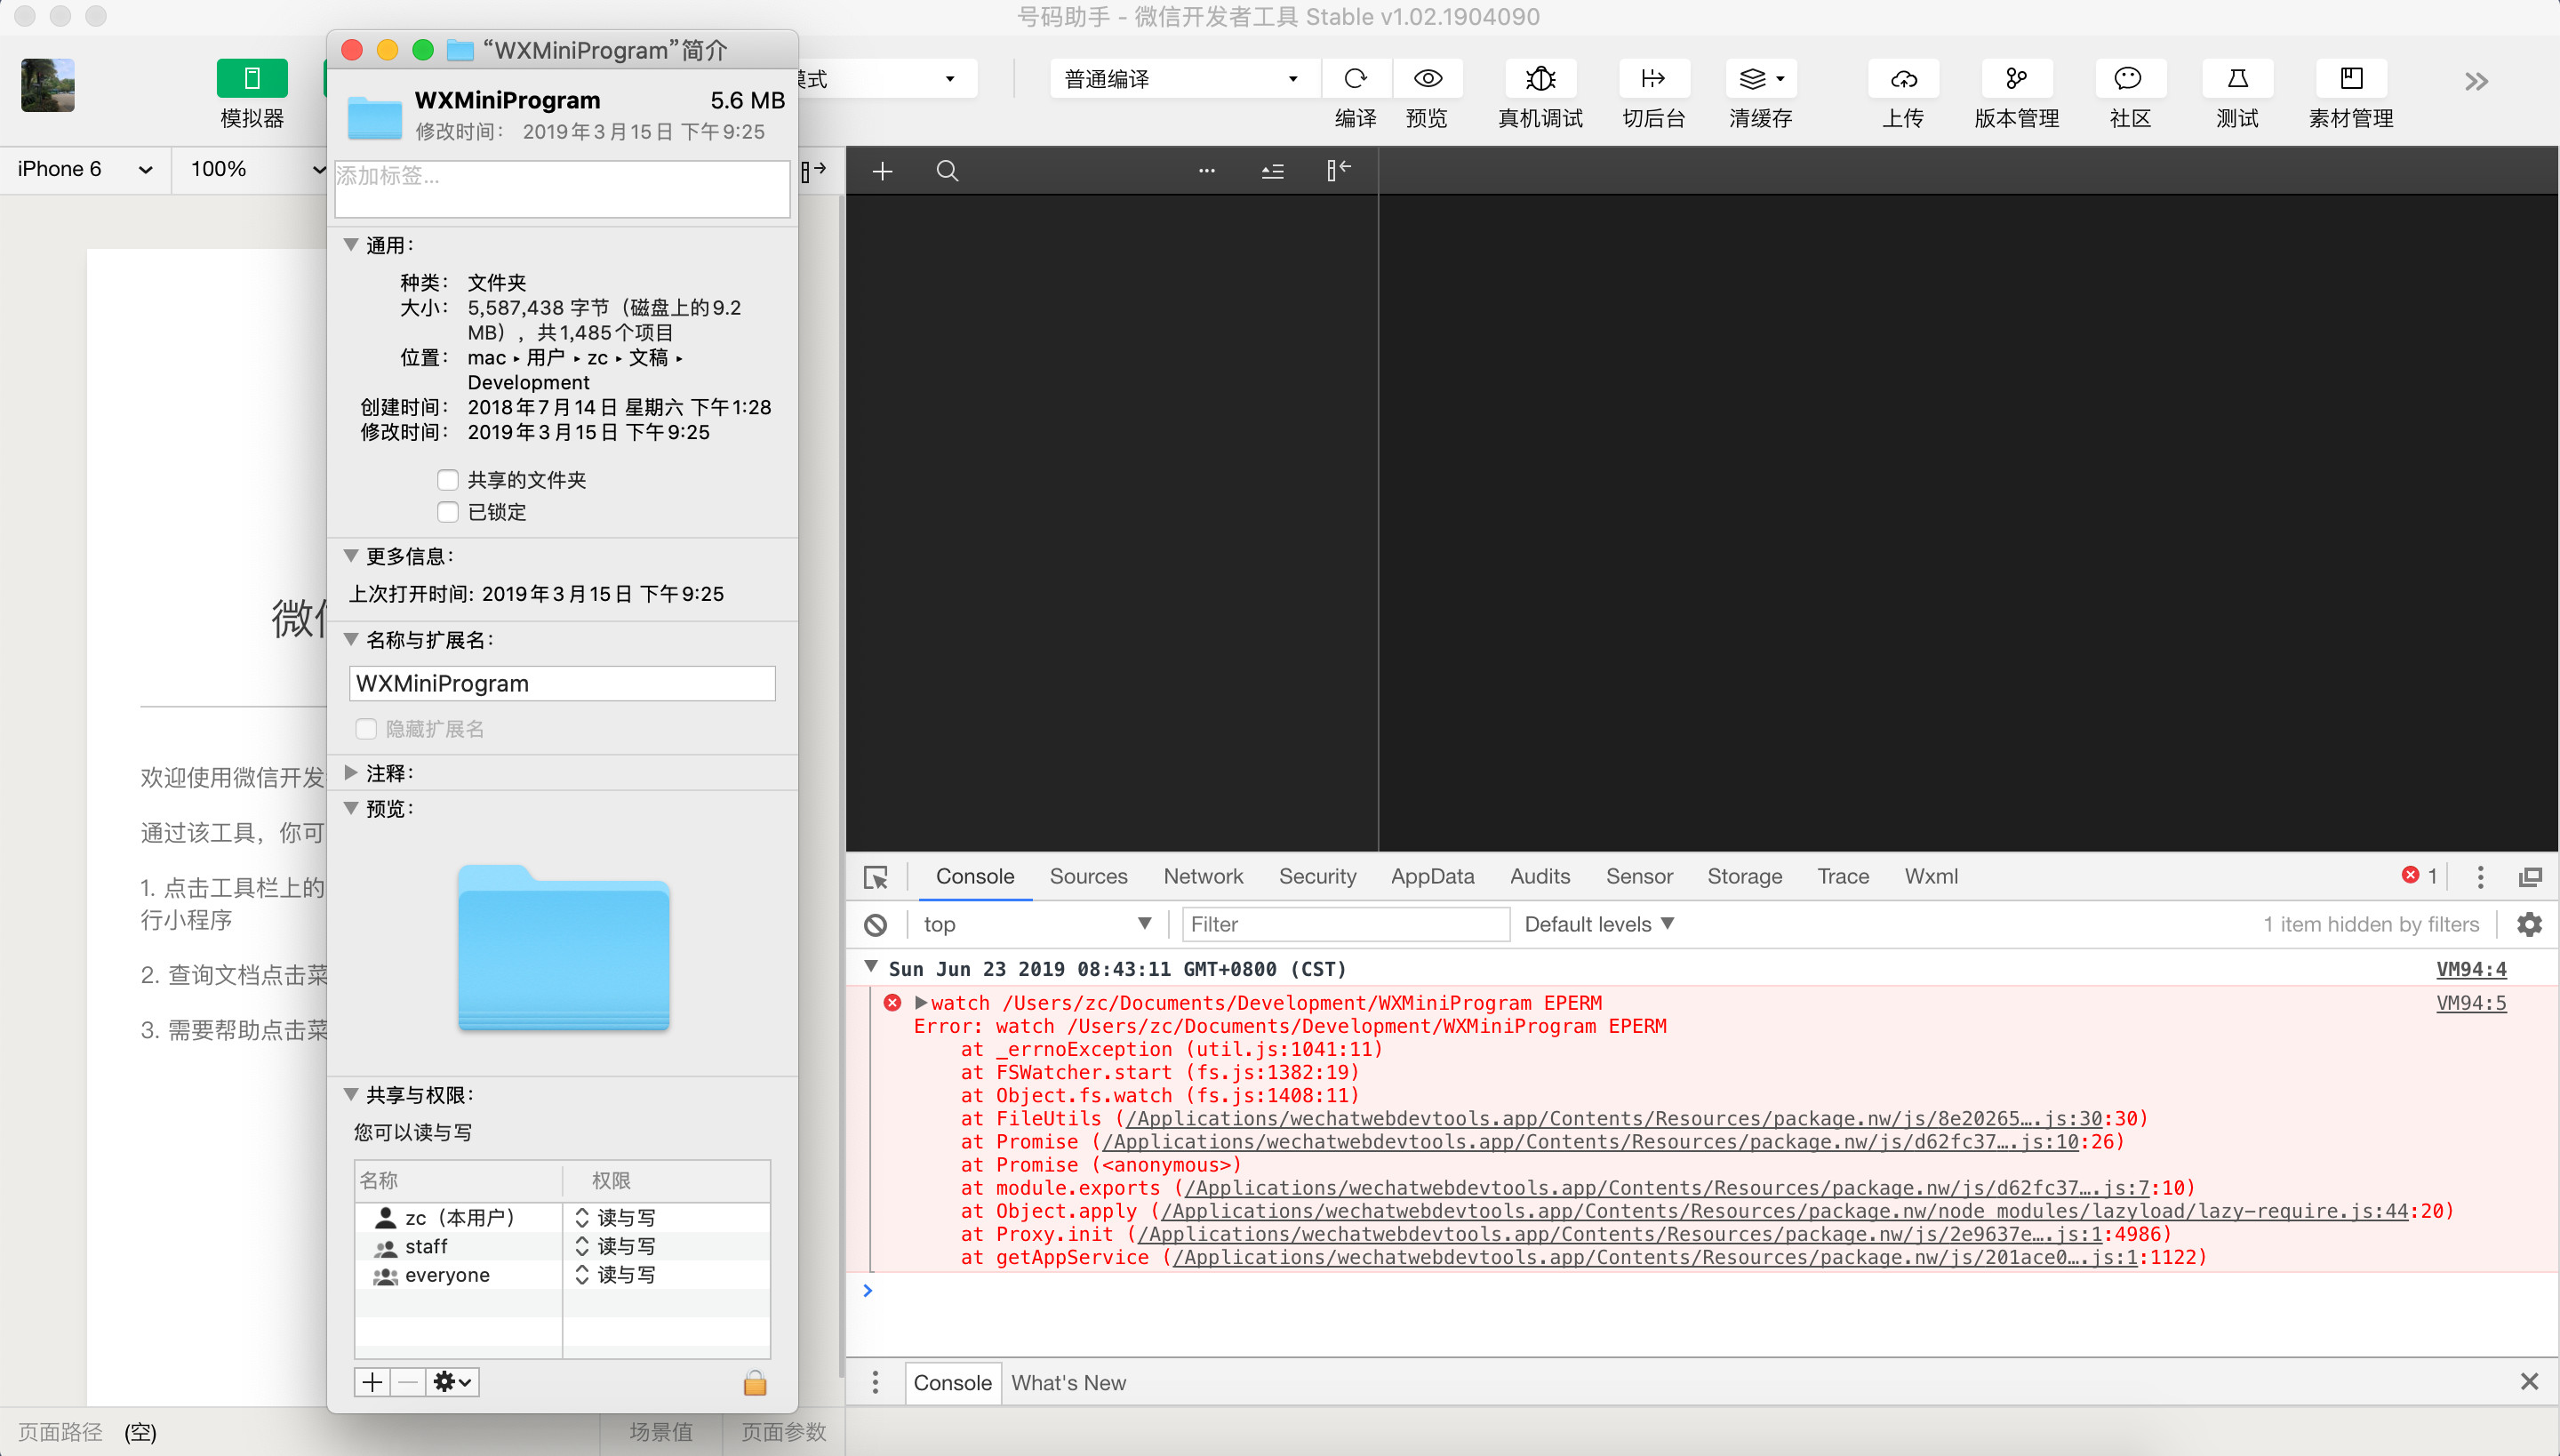This screenshot has width=2560, height=1456.
Task: Click the lock icon in permissions
Action: pyautogui.click(x=755, y=1383)
